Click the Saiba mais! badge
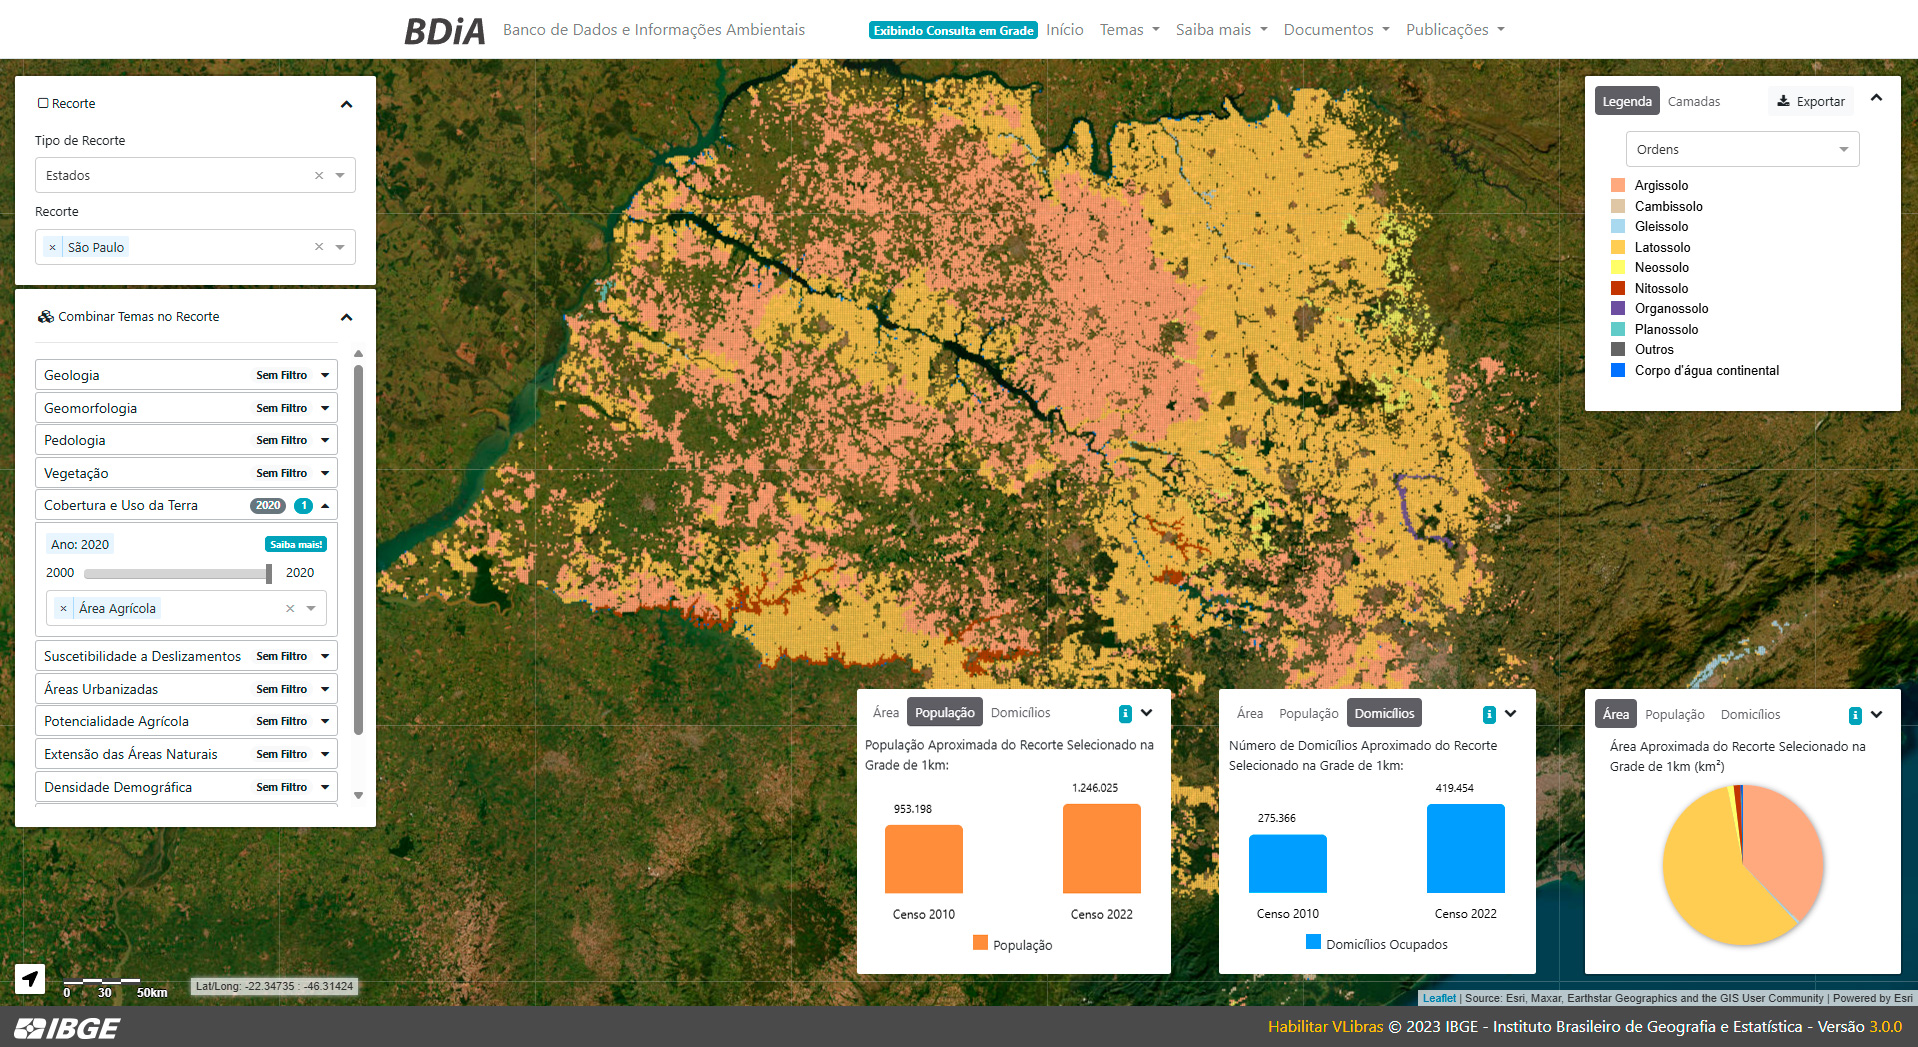This screenshot has width=1918, height=1047. tap(296, 544)
